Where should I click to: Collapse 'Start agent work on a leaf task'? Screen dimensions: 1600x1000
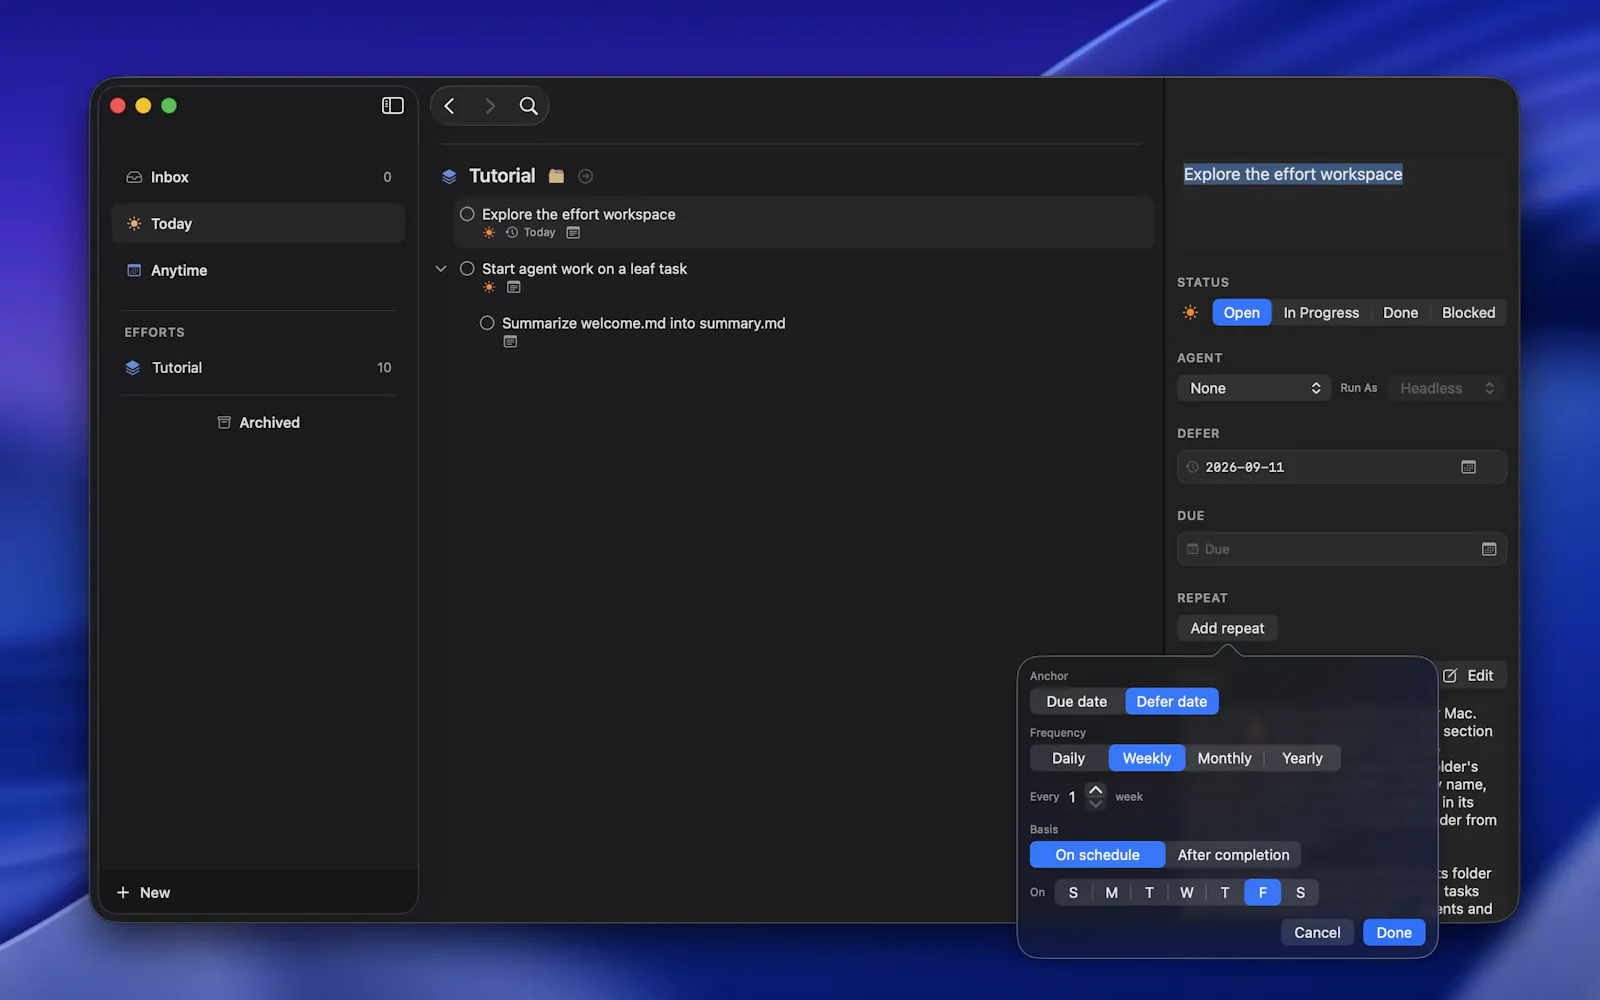tap(441, 268)
